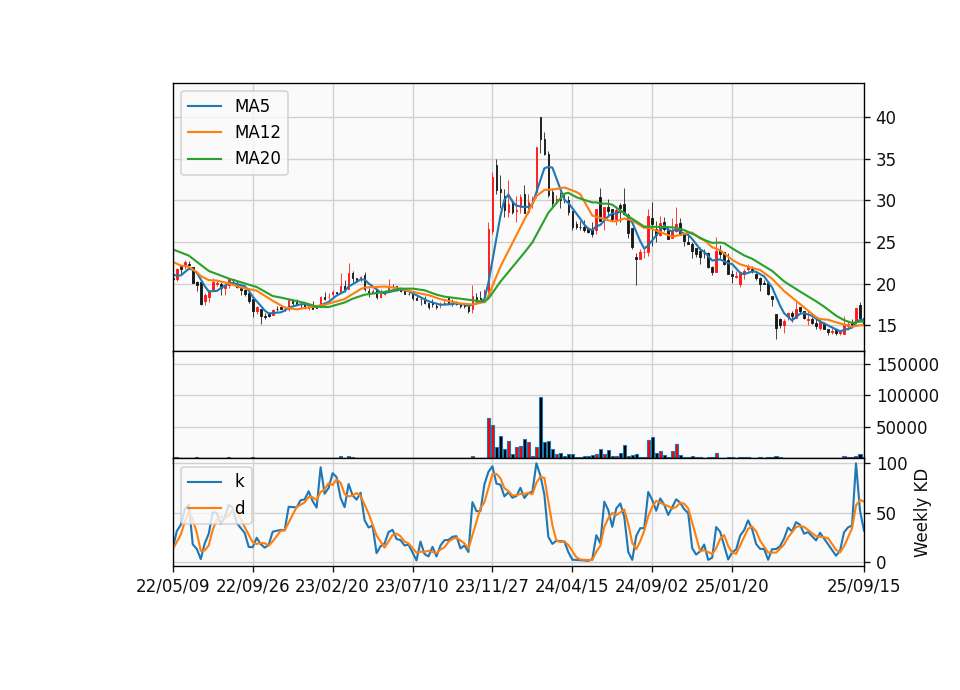Image resolution: width=960 pixels, height=690 pixels.
Task: Click the KD axis value 50
Action: pos(885,514)
